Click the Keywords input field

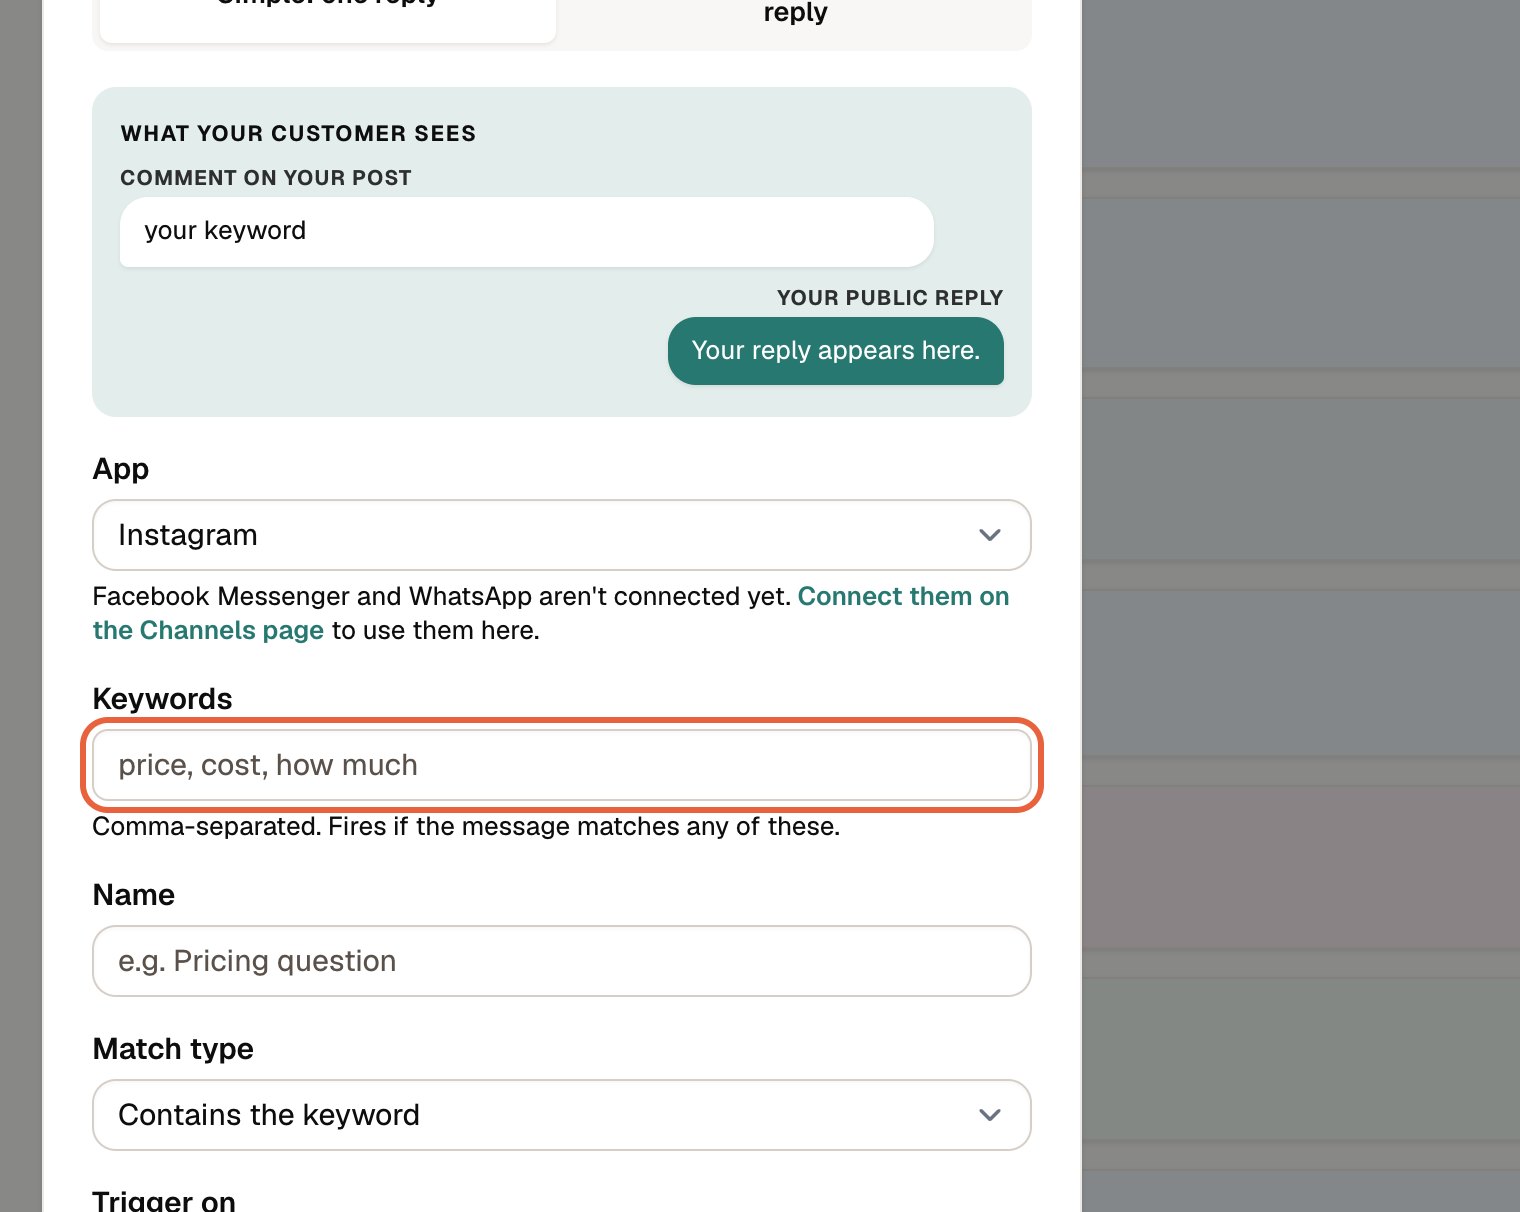561,765
